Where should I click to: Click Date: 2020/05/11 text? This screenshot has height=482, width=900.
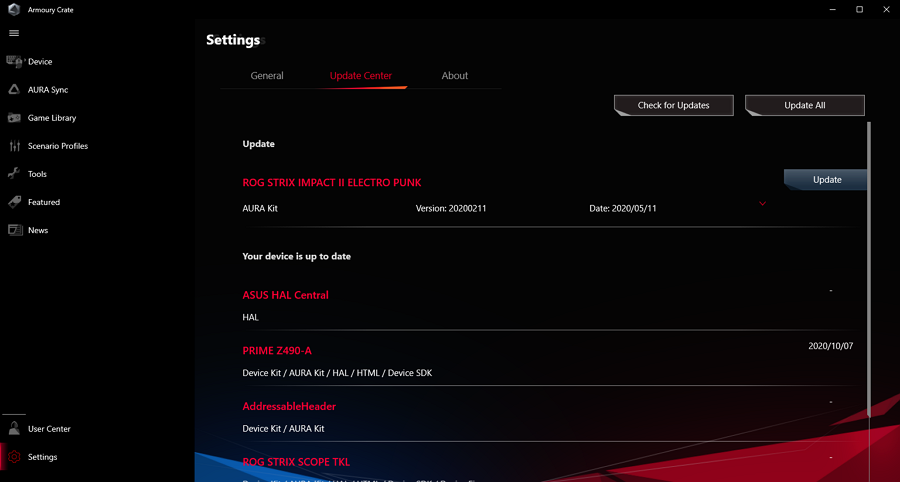623,209
